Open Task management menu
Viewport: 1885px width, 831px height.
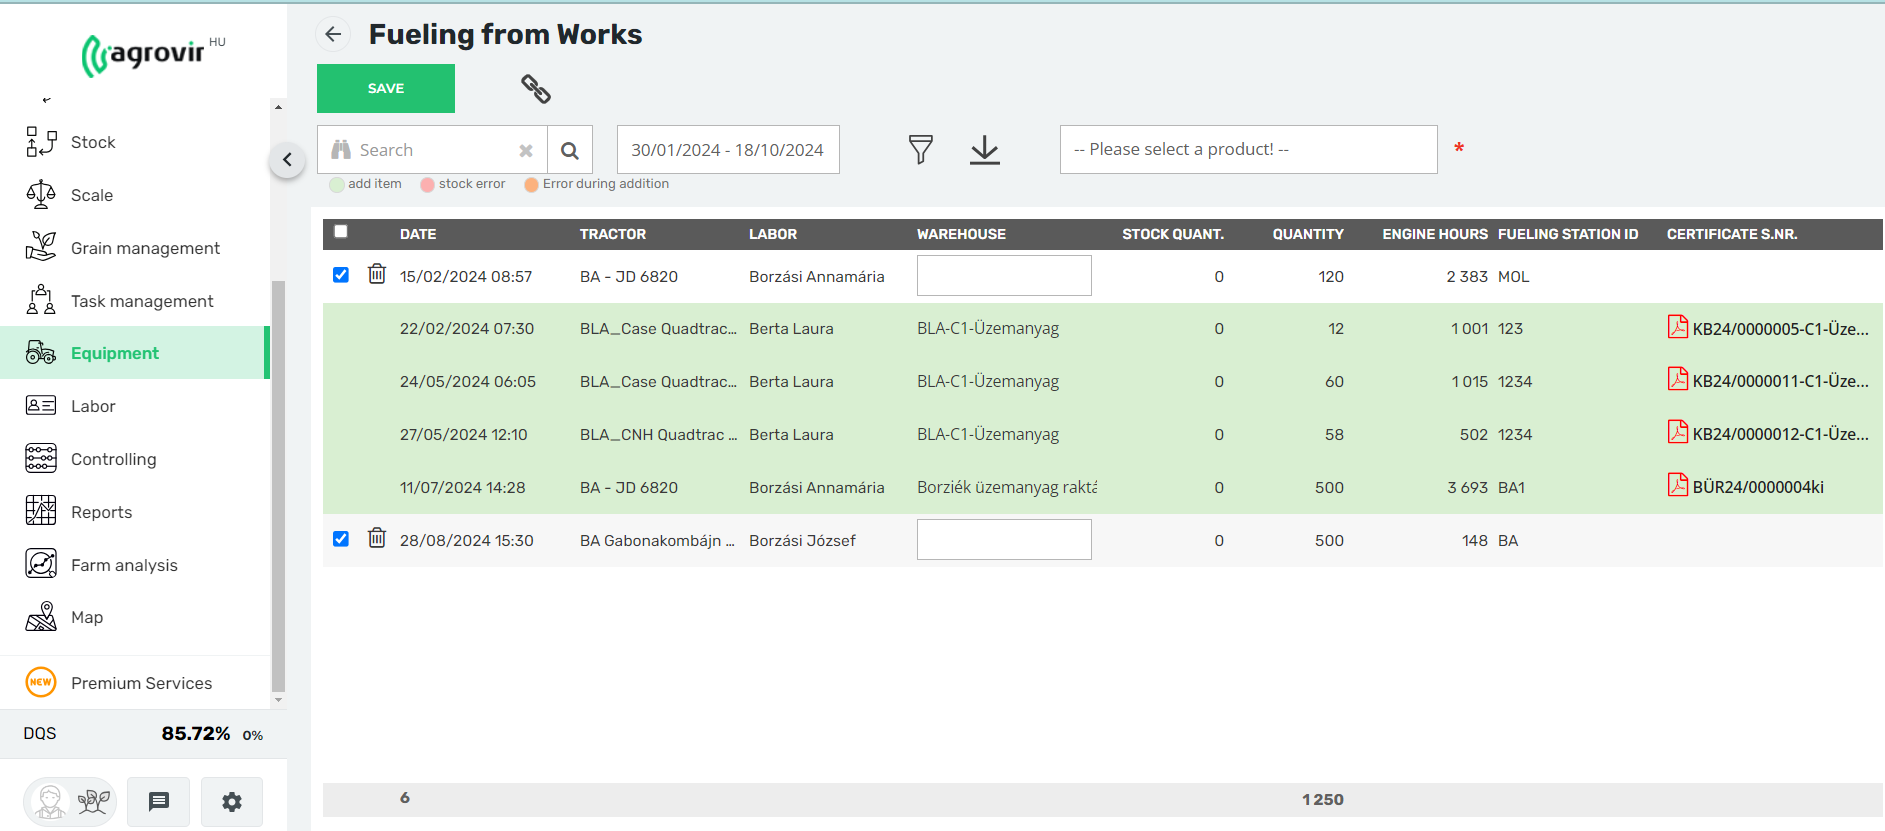[135, 301]
